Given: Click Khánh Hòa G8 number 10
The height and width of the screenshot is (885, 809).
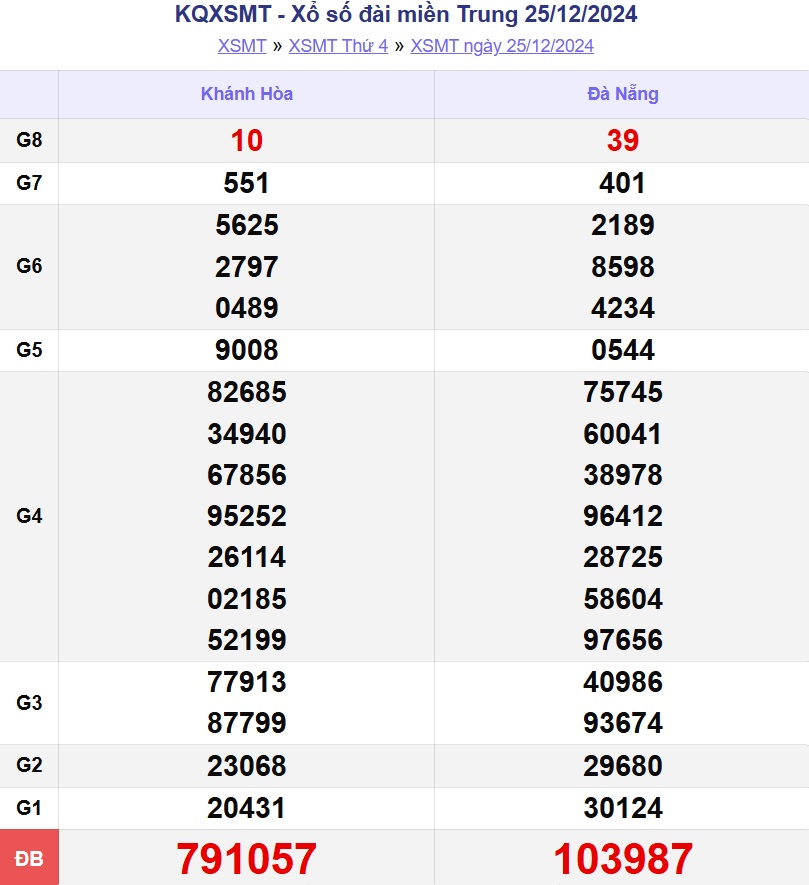Looking at the screenshot, I should point(247,141).
